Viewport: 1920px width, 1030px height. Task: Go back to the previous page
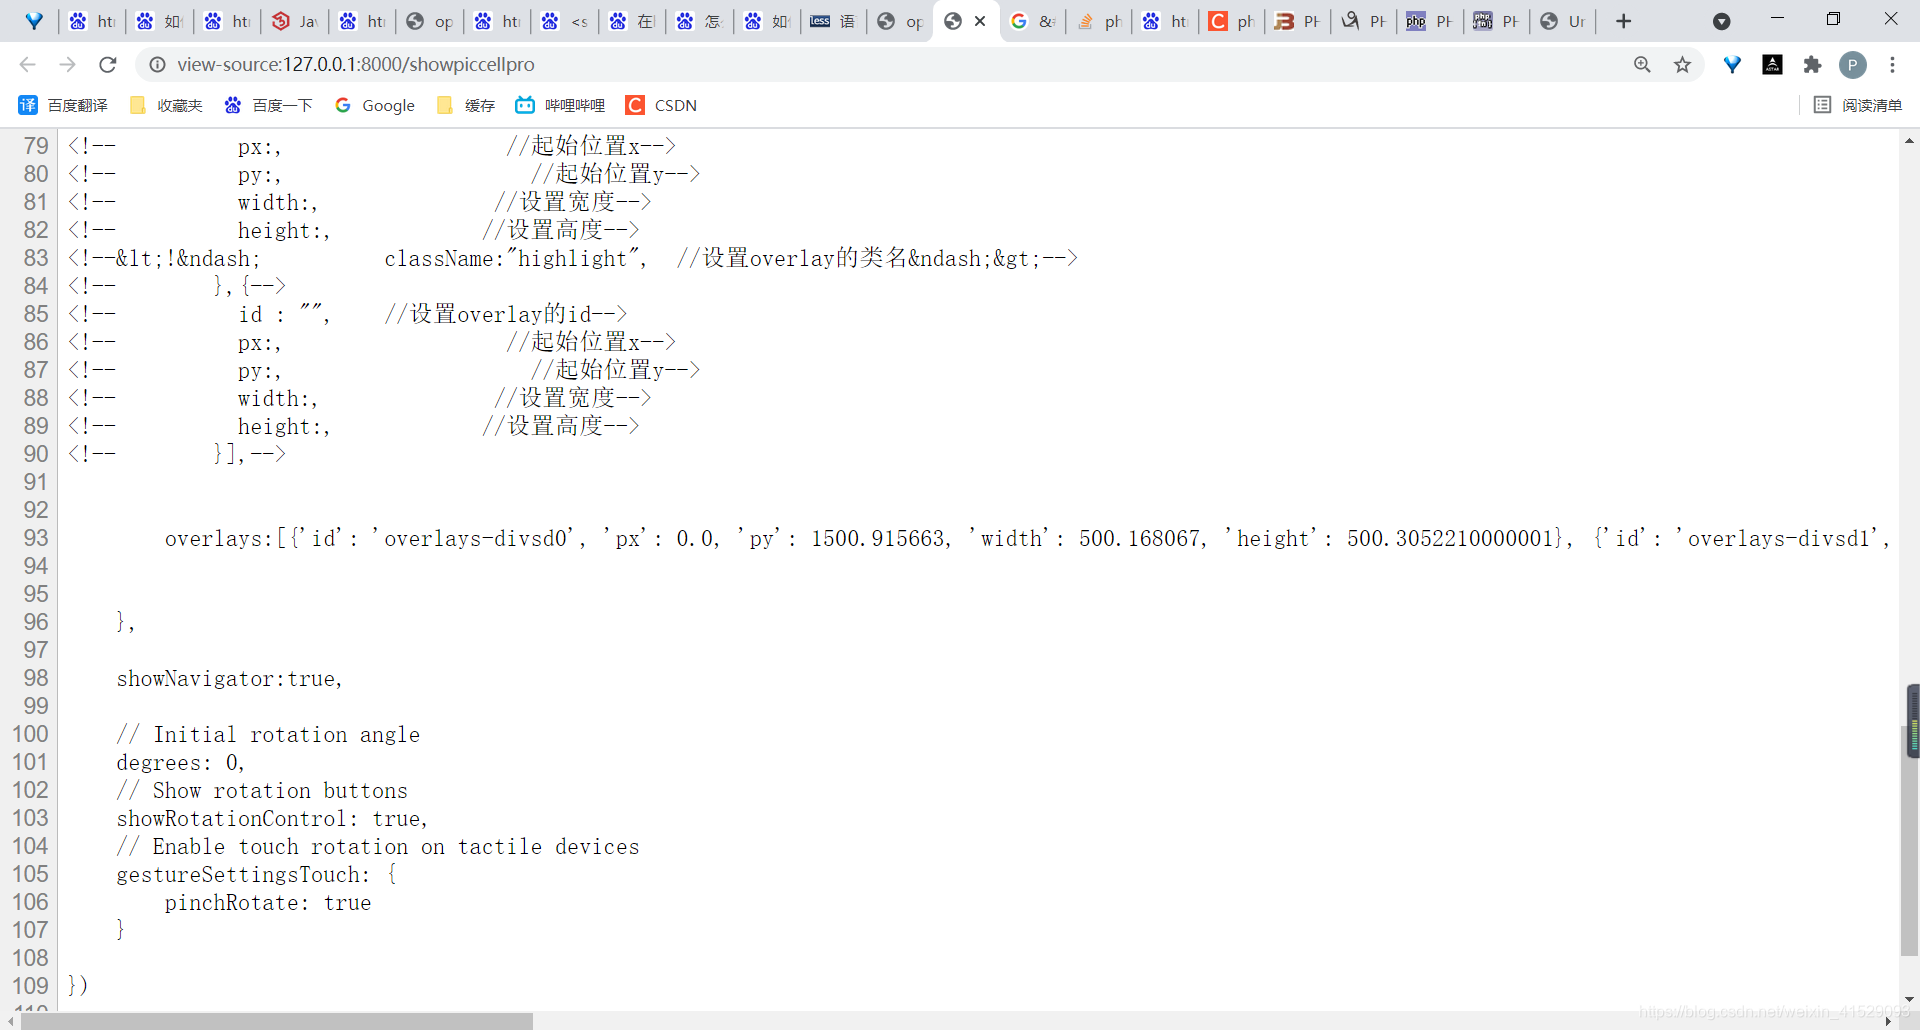[27, 64]
